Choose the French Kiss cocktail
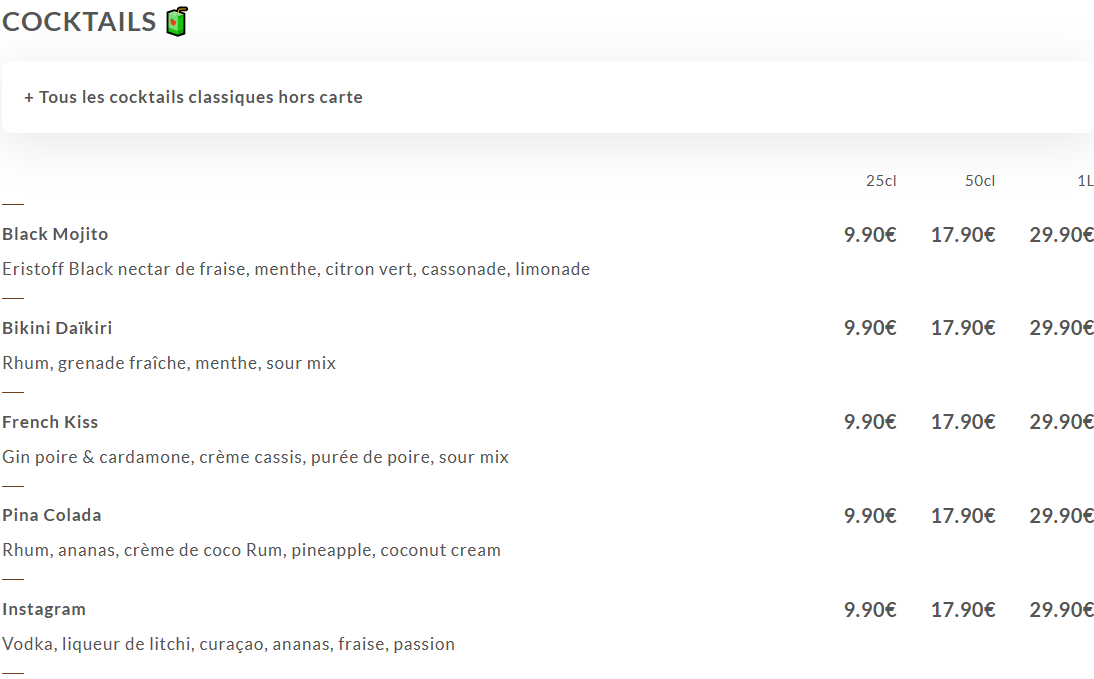1094x679 pixels. point(50,422)
